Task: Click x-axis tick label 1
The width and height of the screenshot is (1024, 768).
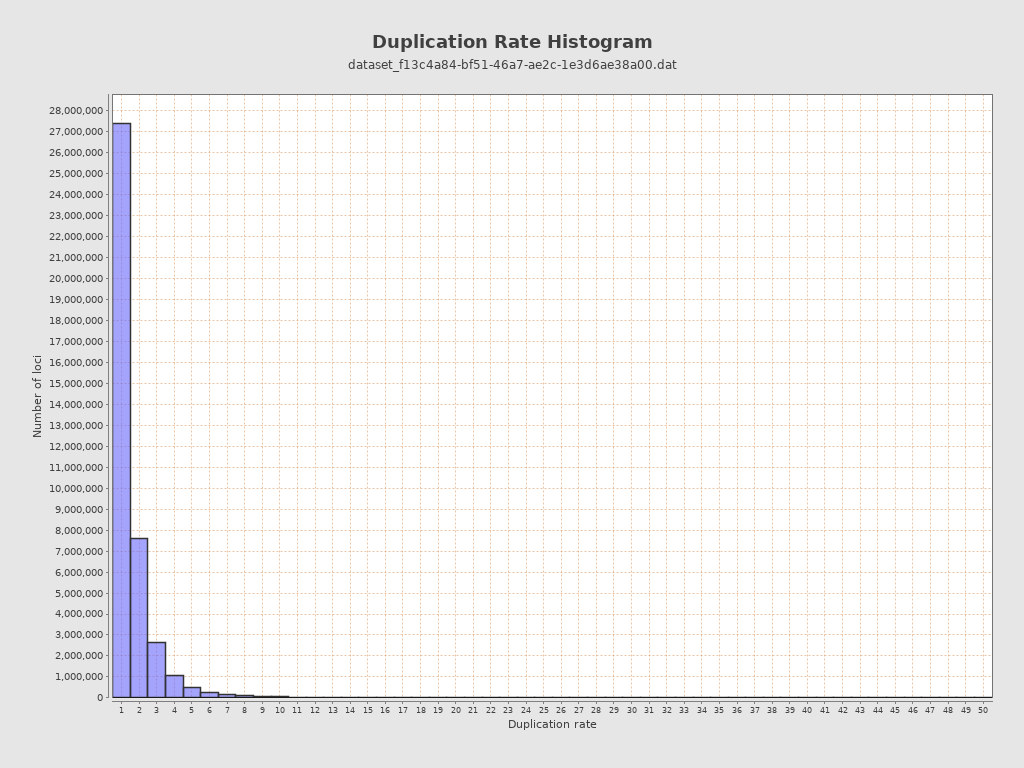Action: click(x=121, y=710)
